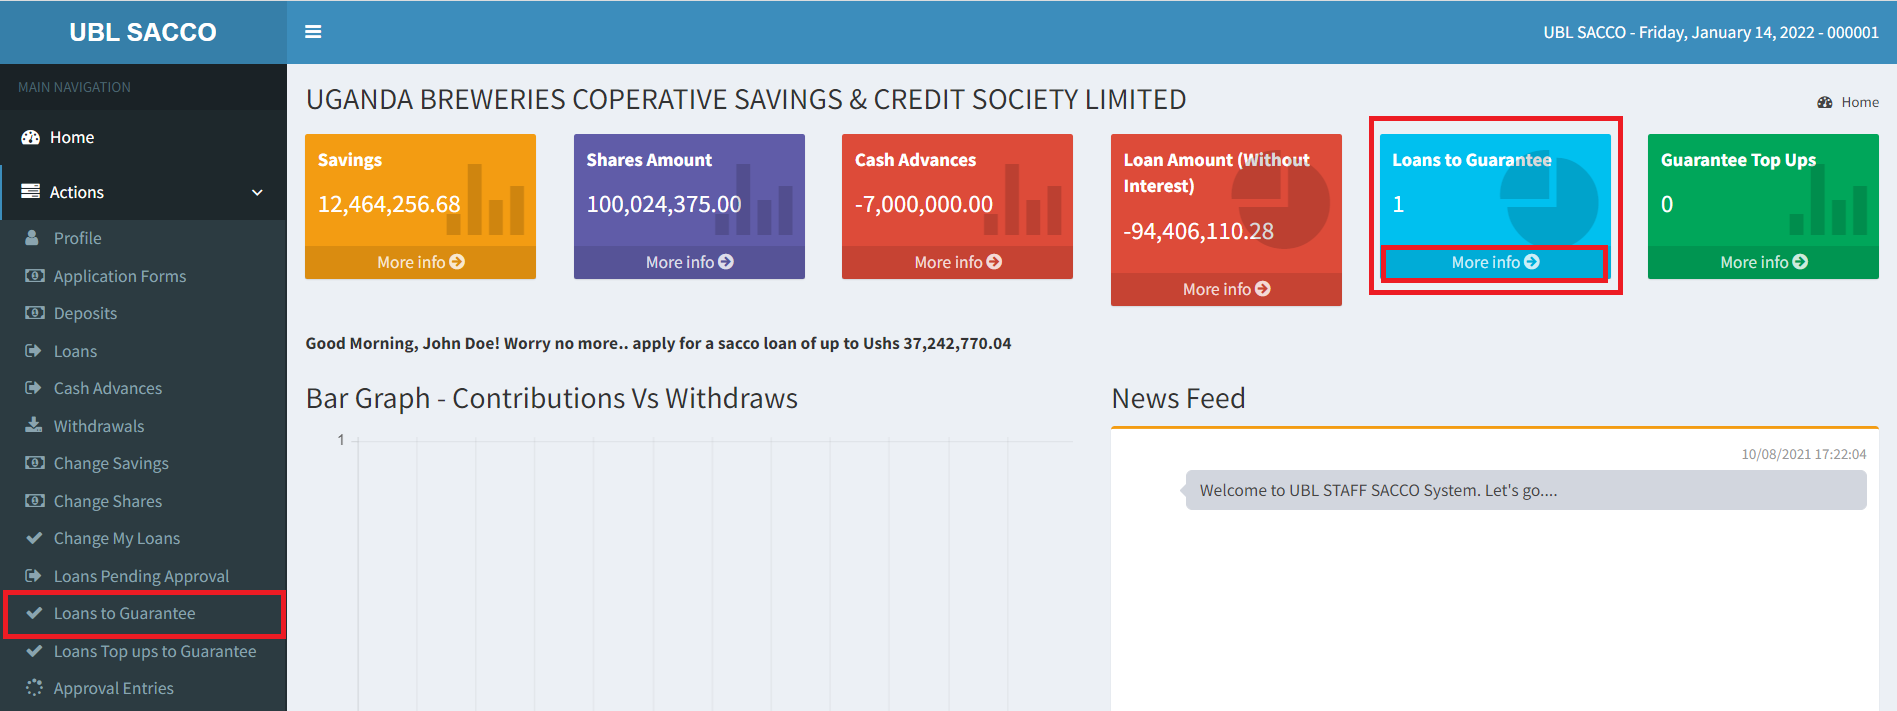Click the Approval Entries spinner icon
Viewport: 1897px width, 711px height.
click(x=34, y=688)
